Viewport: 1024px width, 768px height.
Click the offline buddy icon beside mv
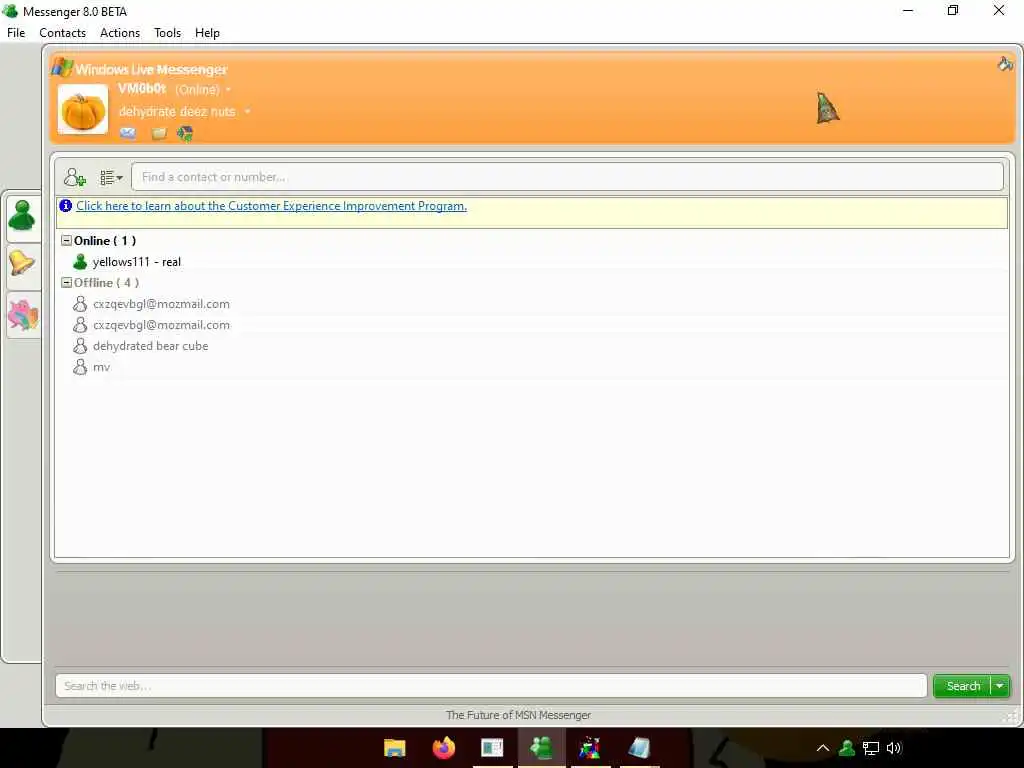(x=80, y=366)
